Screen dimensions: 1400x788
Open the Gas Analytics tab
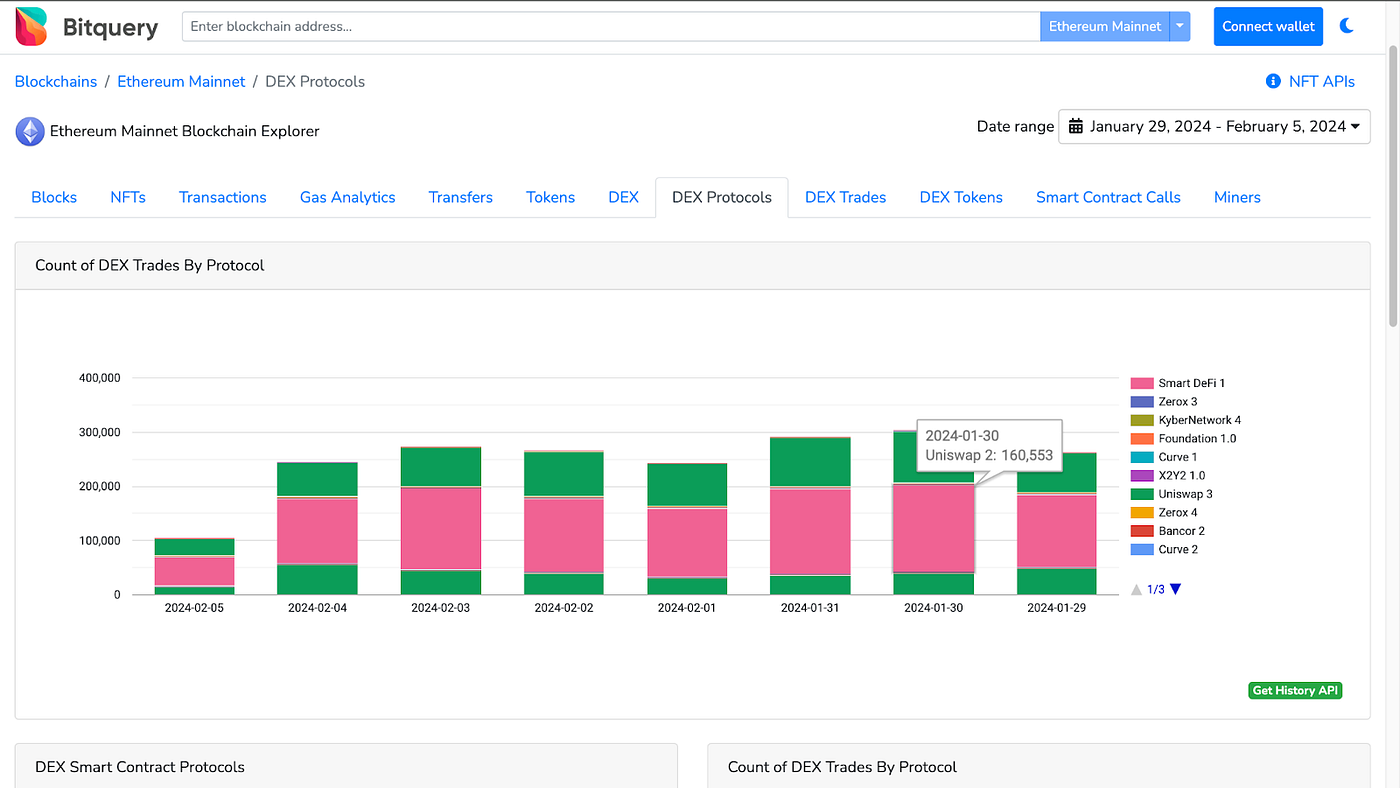[347, 197]
